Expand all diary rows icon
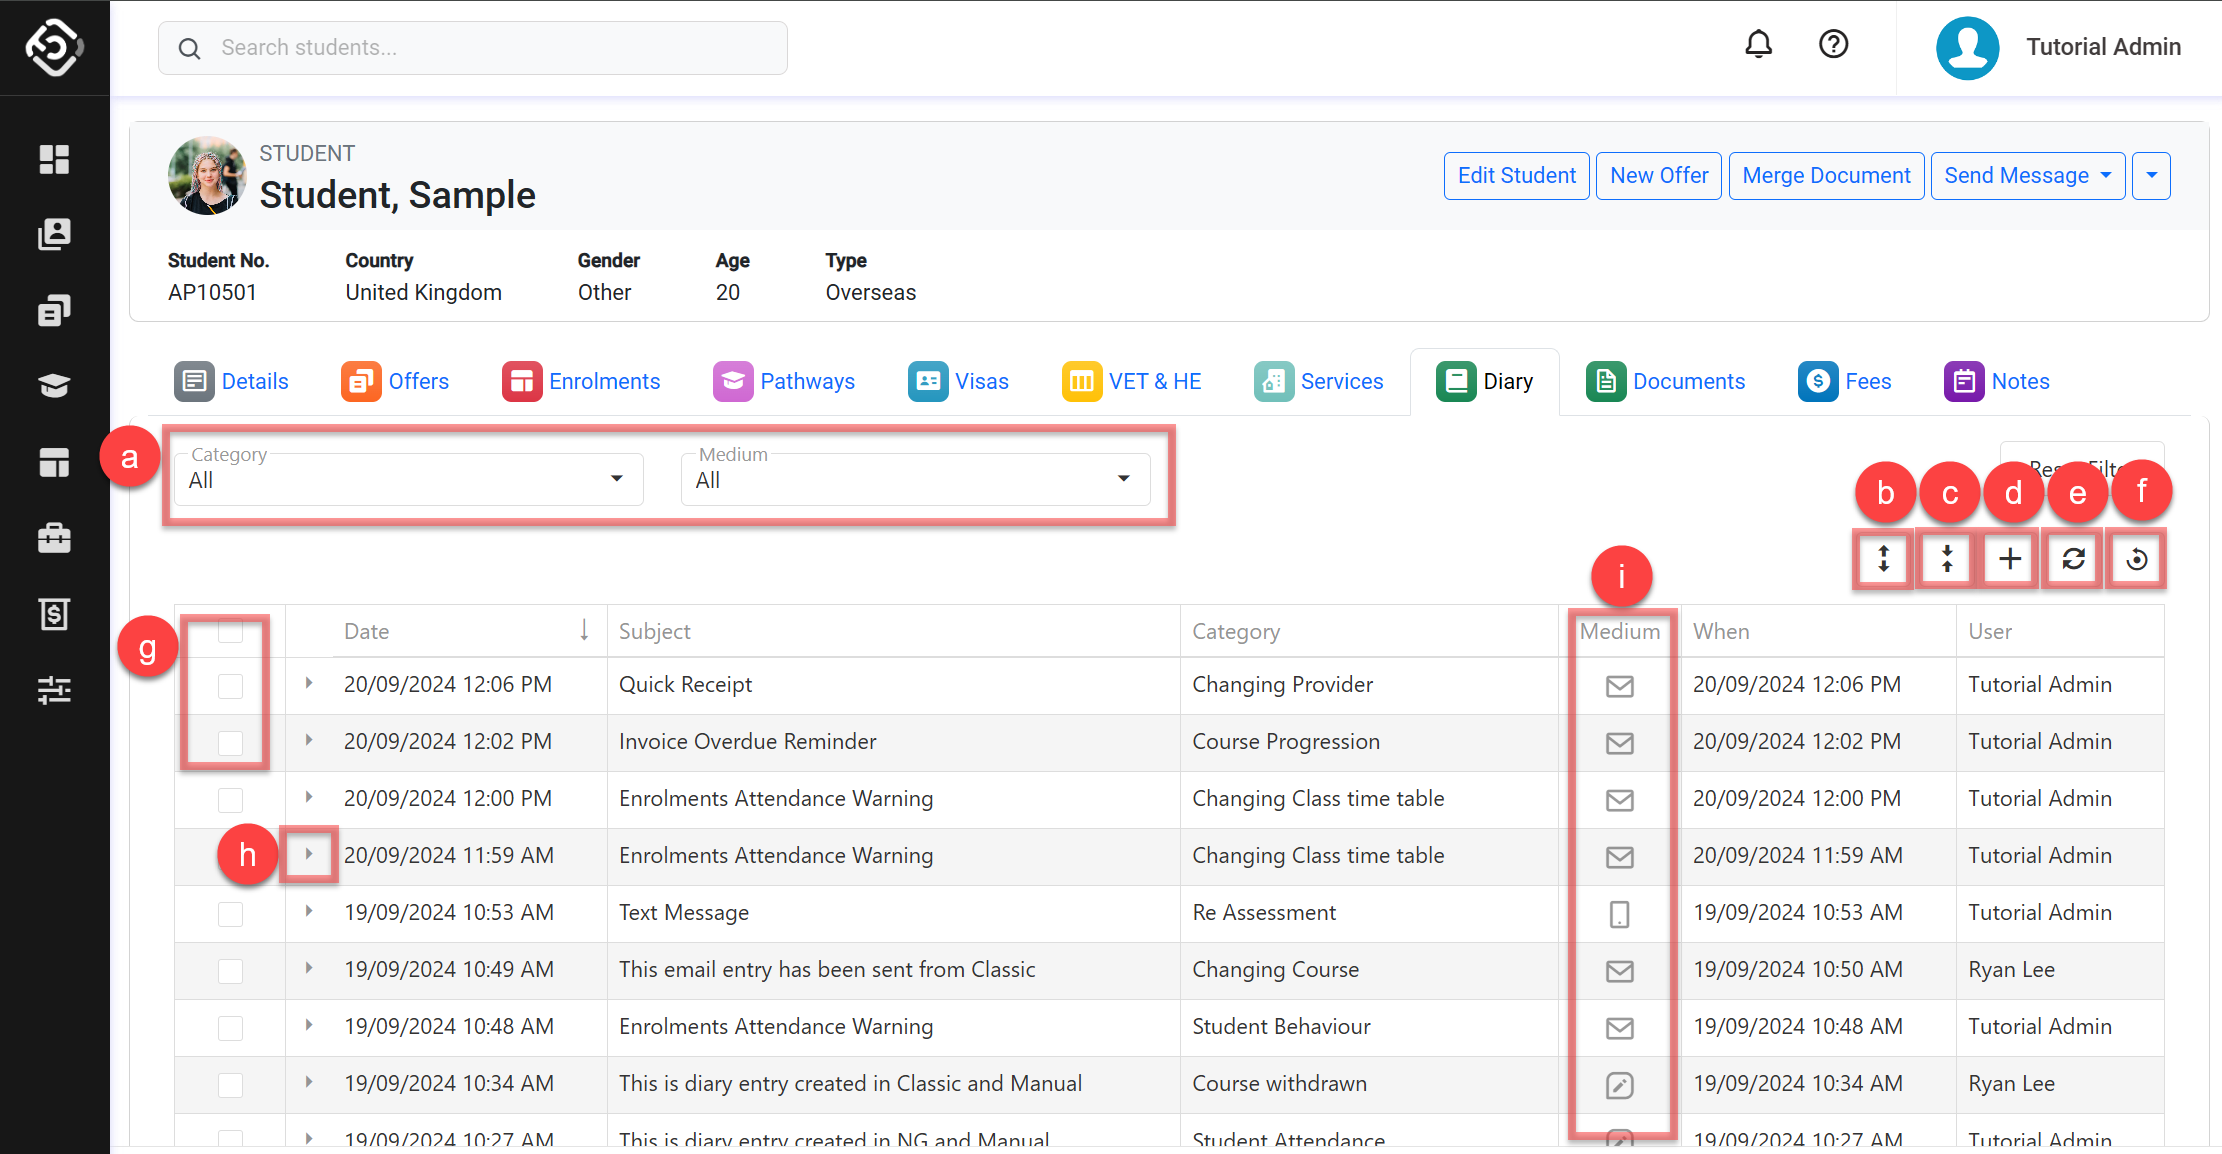The image size is (2222, 1154). click(x=1883, y=558)
